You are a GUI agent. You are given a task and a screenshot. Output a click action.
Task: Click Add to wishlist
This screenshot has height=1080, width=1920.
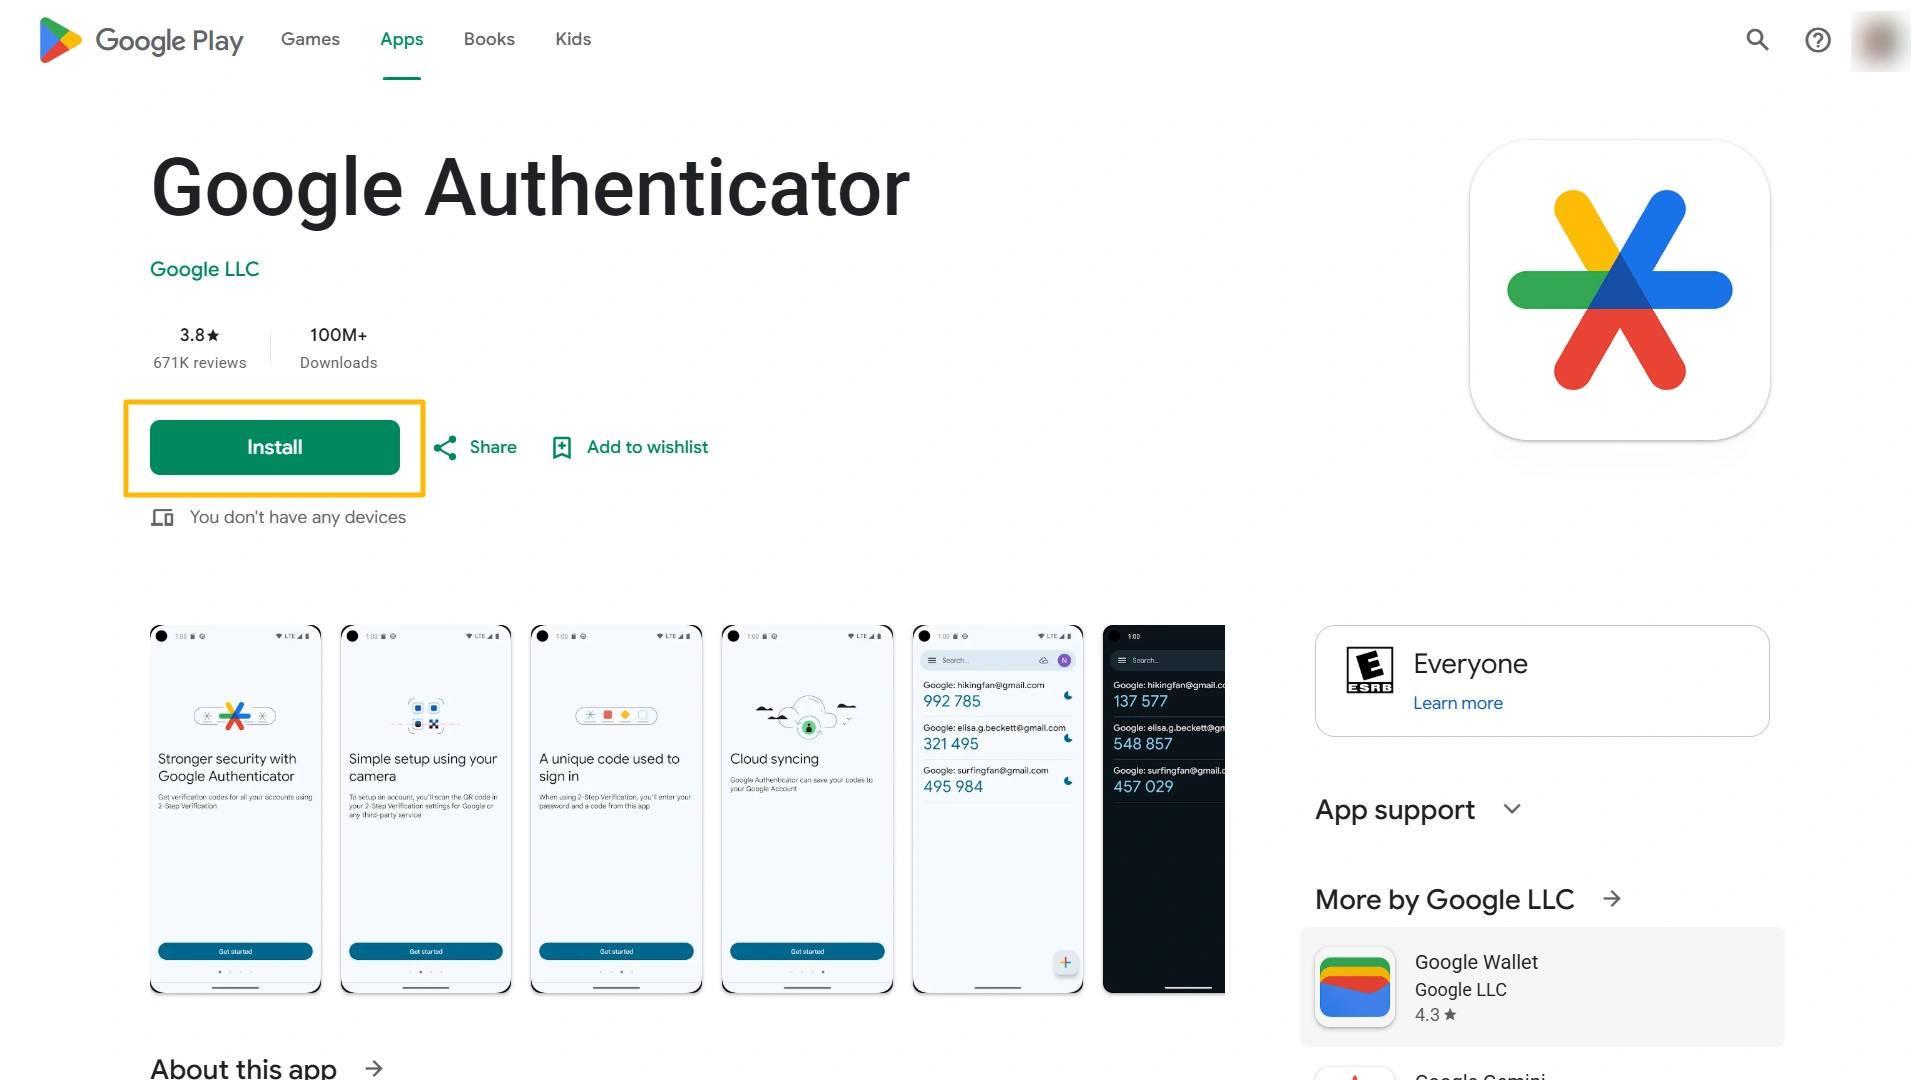(647, 447)
